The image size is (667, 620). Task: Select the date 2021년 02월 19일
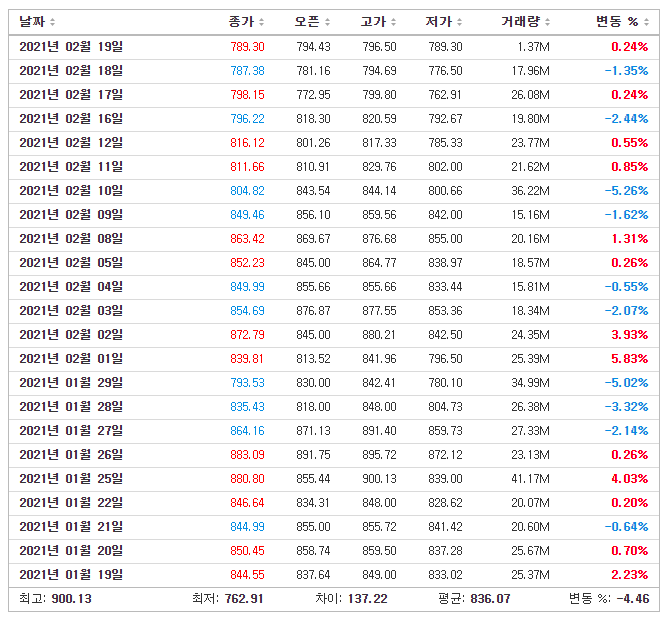click(x=71, y=46)
